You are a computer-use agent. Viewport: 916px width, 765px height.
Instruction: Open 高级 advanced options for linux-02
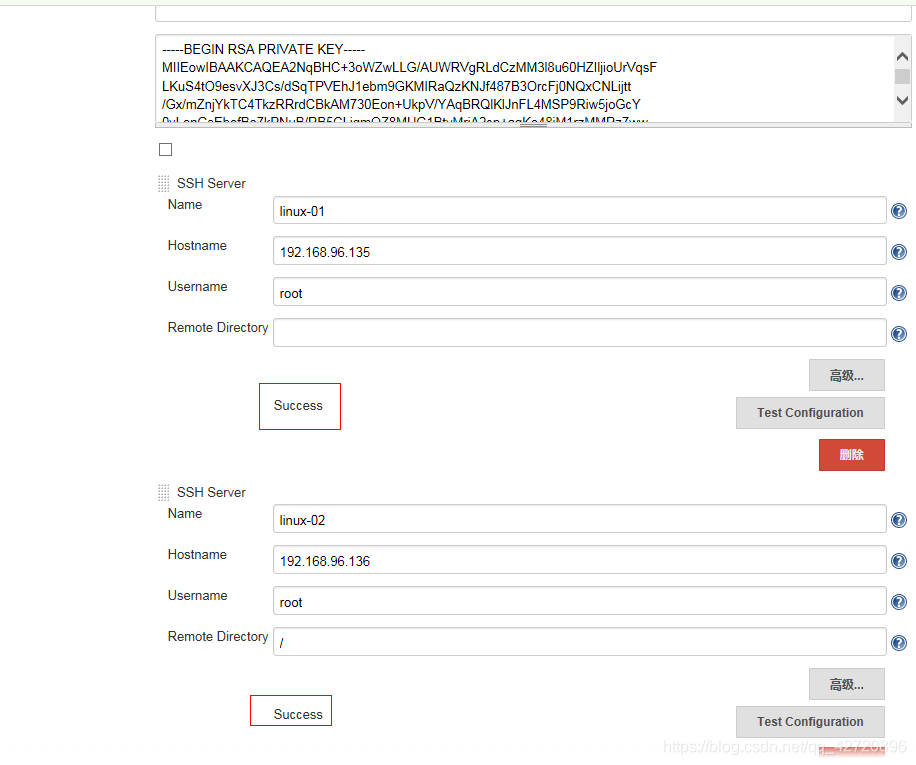(x=846, y=684)
